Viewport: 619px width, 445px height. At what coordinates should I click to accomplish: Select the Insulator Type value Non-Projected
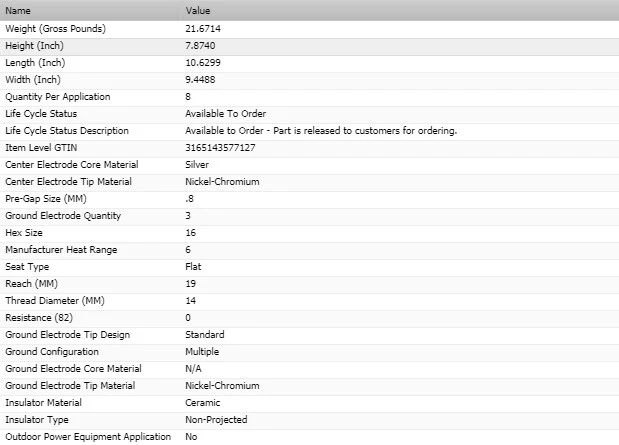216,420
